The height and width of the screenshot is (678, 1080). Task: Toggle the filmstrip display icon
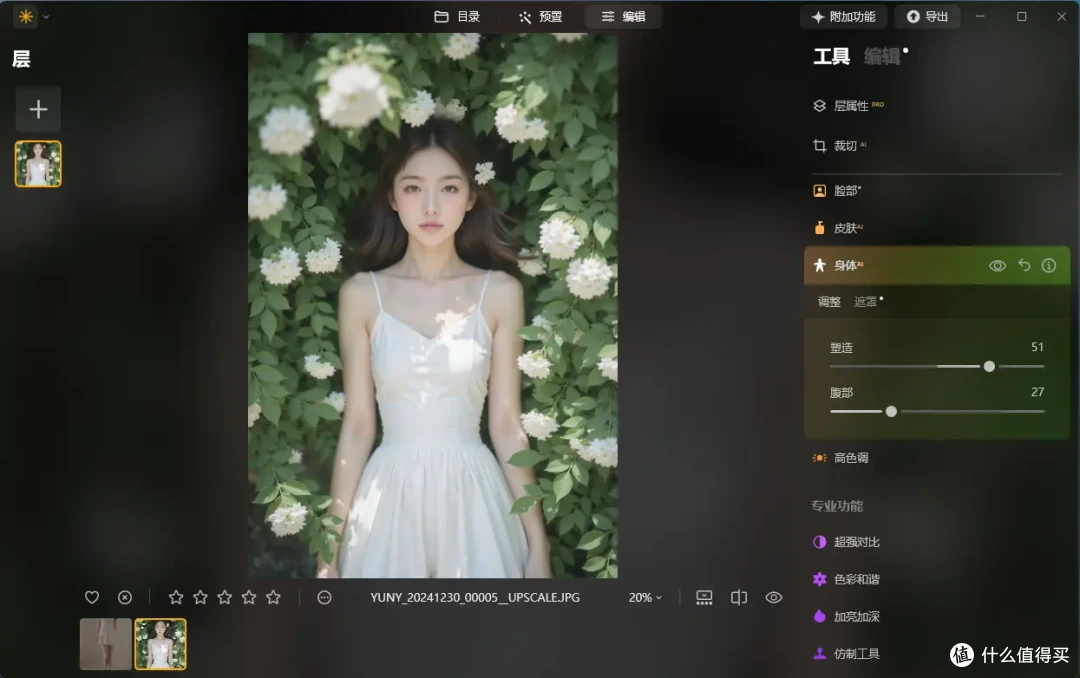[704, 597]
